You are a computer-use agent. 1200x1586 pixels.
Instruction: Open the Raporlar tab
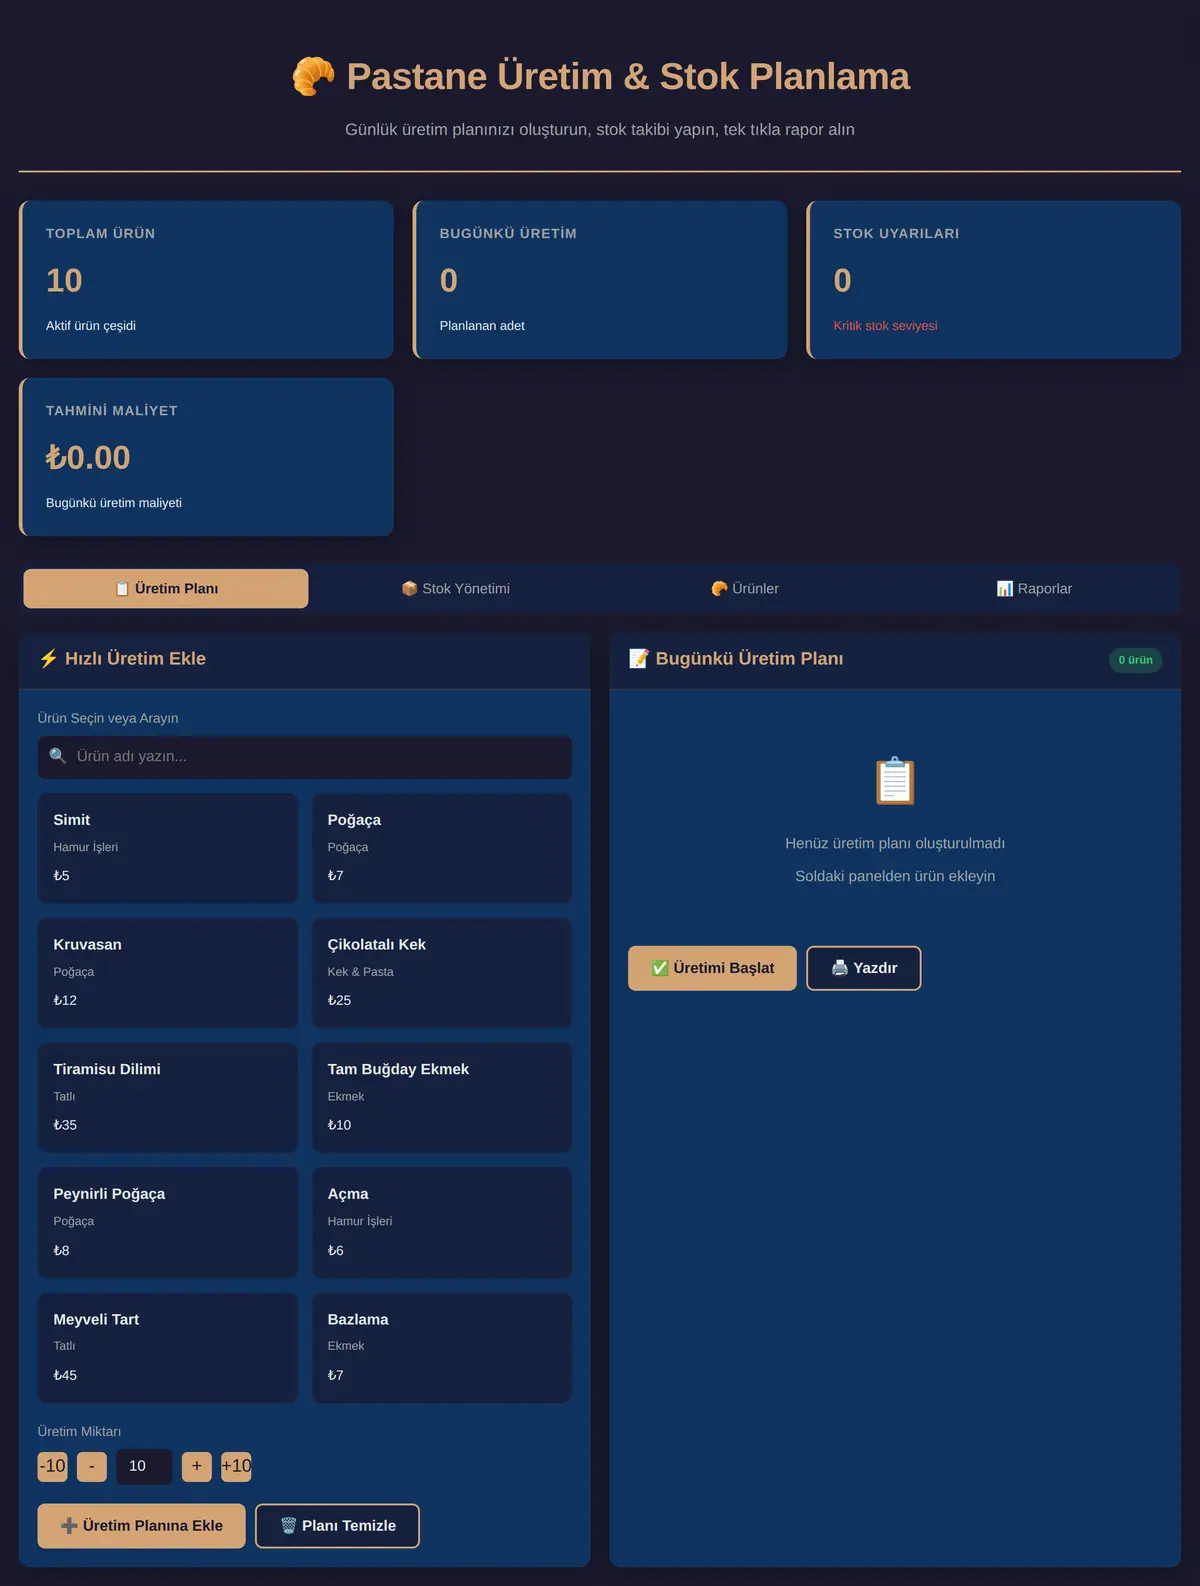1034,589
